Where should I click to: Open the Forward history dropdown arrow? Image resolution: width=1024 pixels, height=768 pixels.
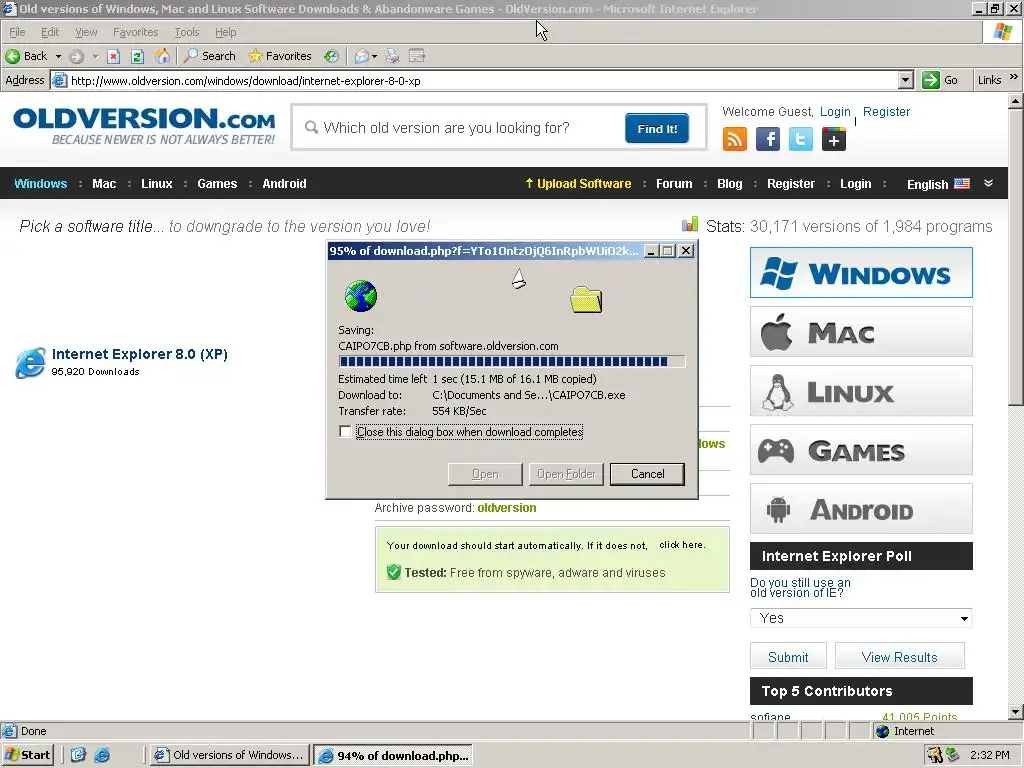coord(95,57)
